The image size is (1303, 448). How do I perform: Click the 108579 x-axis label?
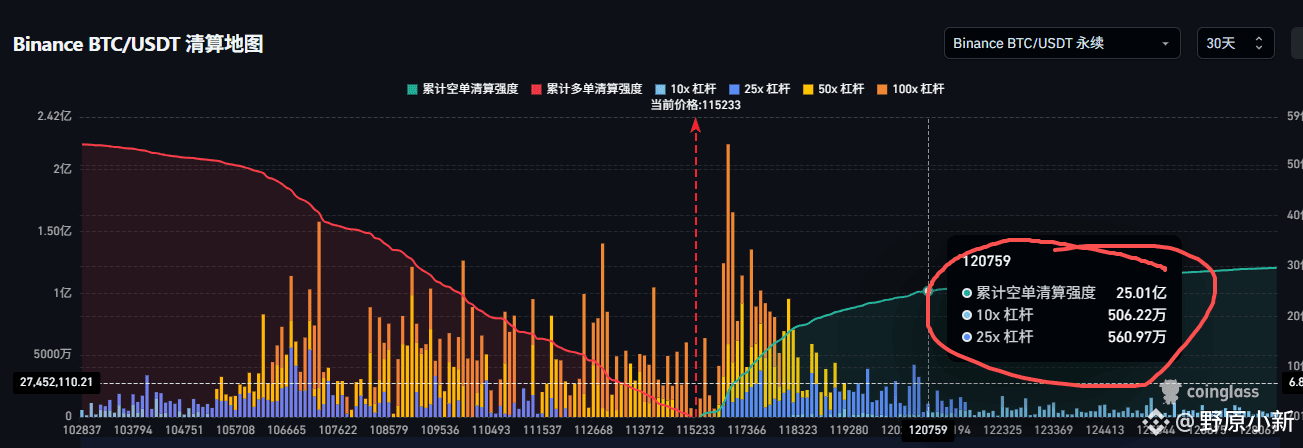coord(389,429)
